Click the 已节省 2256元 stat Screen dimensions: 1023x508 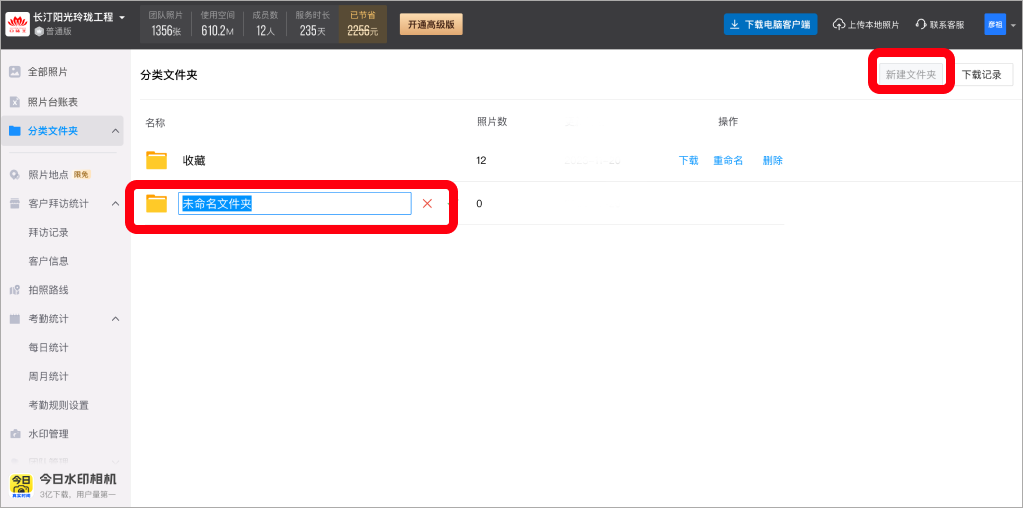point(363,24)
